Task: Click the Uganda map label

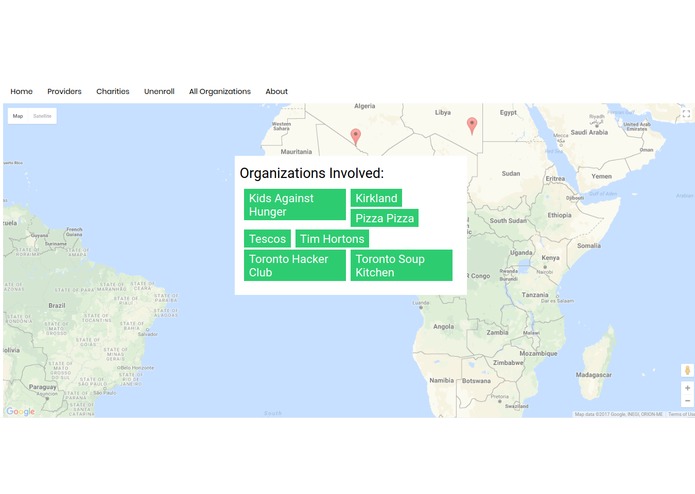Action: (521, 253)
